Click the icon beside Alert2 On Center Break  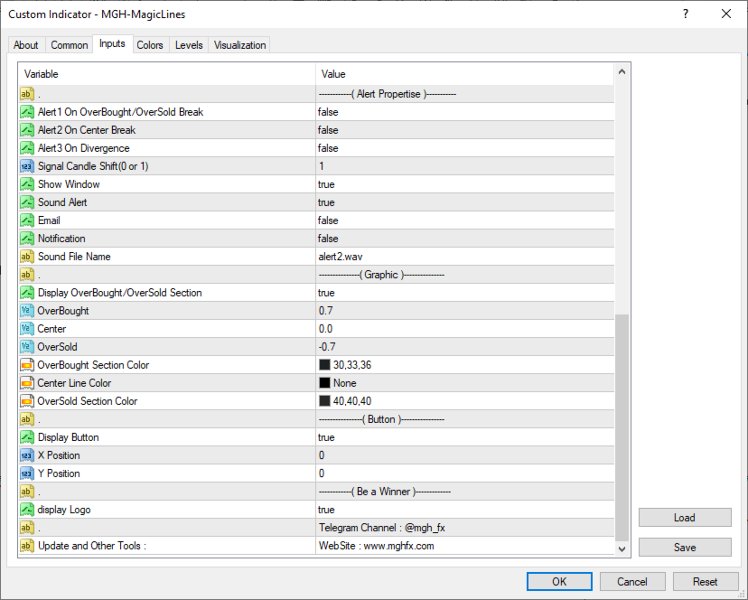(x=27, y=130)
